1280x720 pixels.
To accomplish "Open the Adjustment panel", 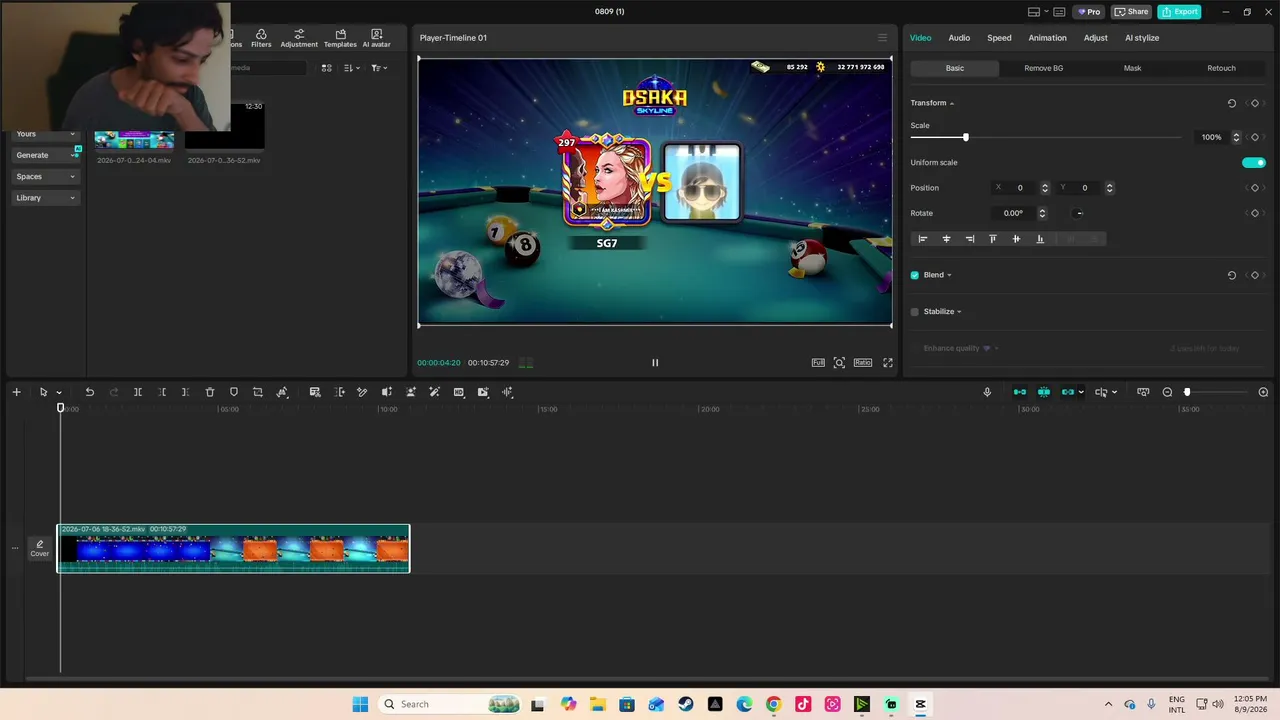I will coord(299,38).
